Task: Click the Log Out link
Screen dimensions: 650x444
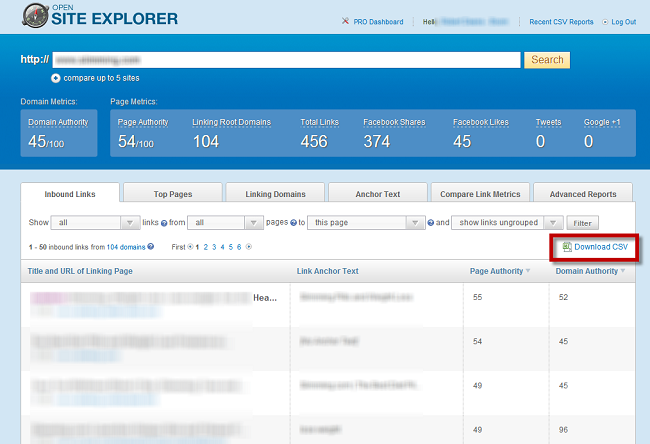Action: [x=623, y=22]
